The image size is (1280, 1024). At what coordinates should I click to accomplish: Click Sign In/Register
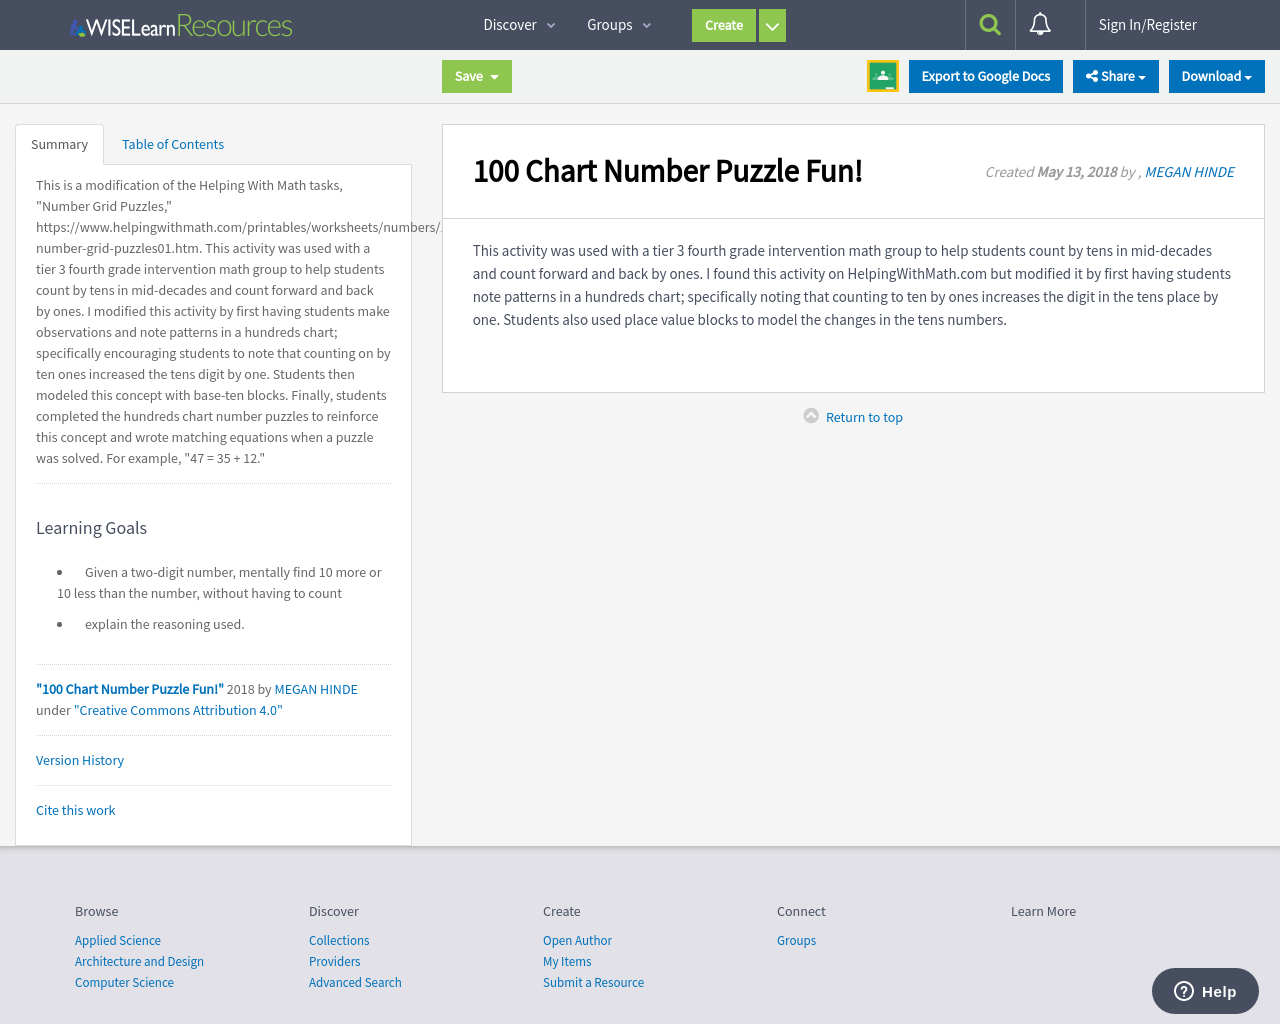(1147, 24)
